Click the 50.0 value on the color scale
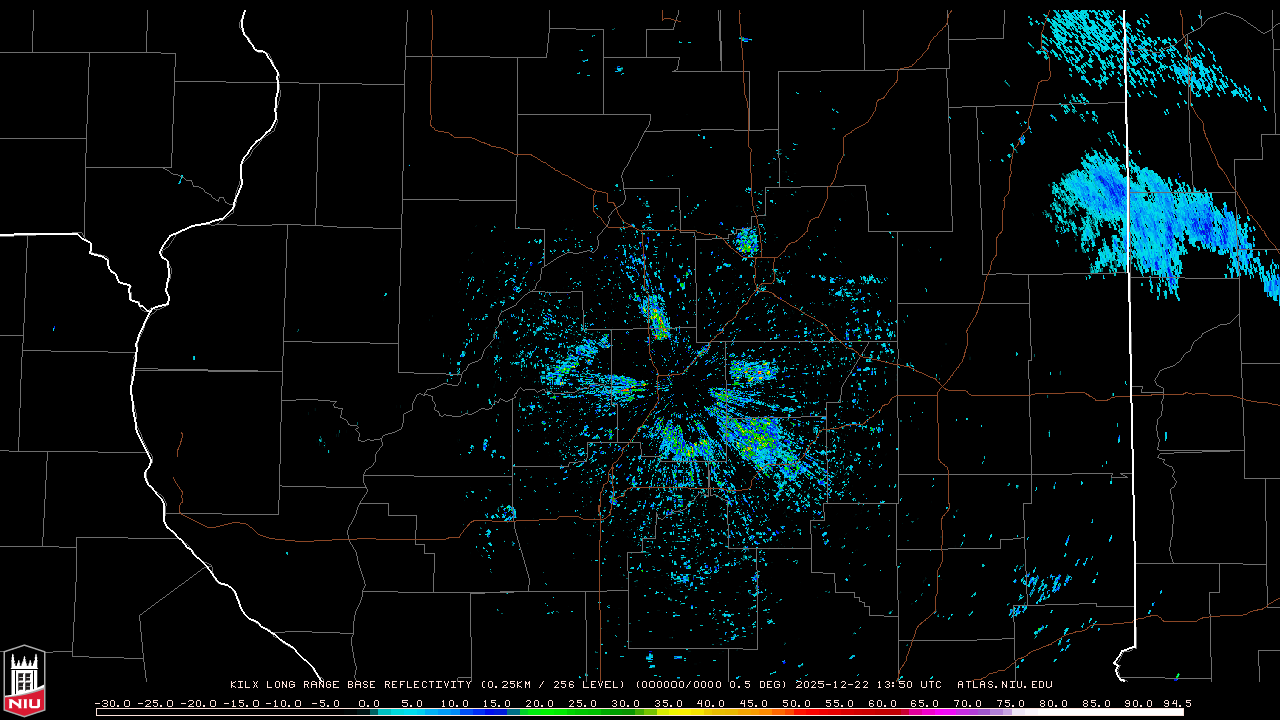The image size is (1280, 720). pyautogui.click(x=797, y=703)
